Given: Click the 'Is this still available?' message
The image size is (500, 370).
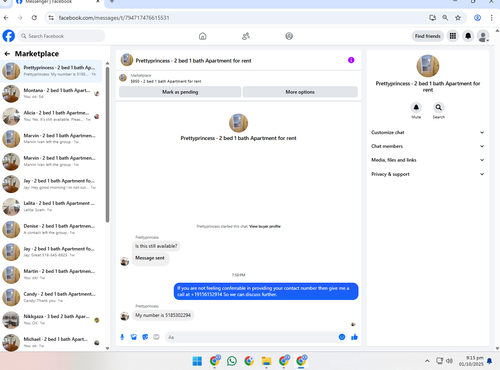Looking at the screenshot, I should 156,246.
